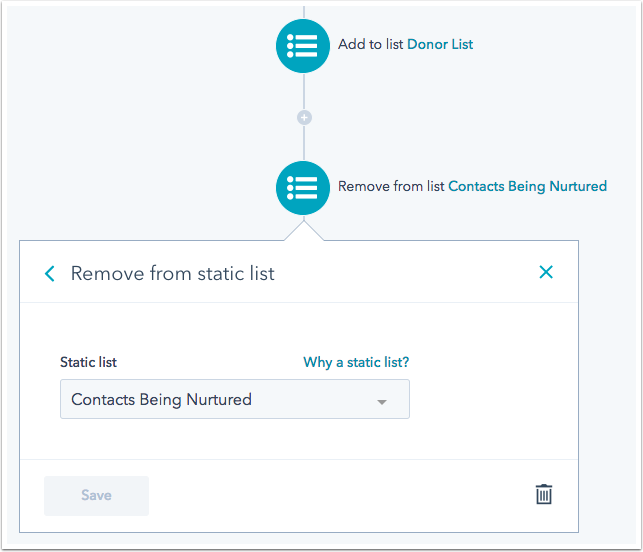Image resolution: width=643 pixels, height=552 pixels.
Task: Click the Remove from static list heading
Action: [x=173, y=274]
